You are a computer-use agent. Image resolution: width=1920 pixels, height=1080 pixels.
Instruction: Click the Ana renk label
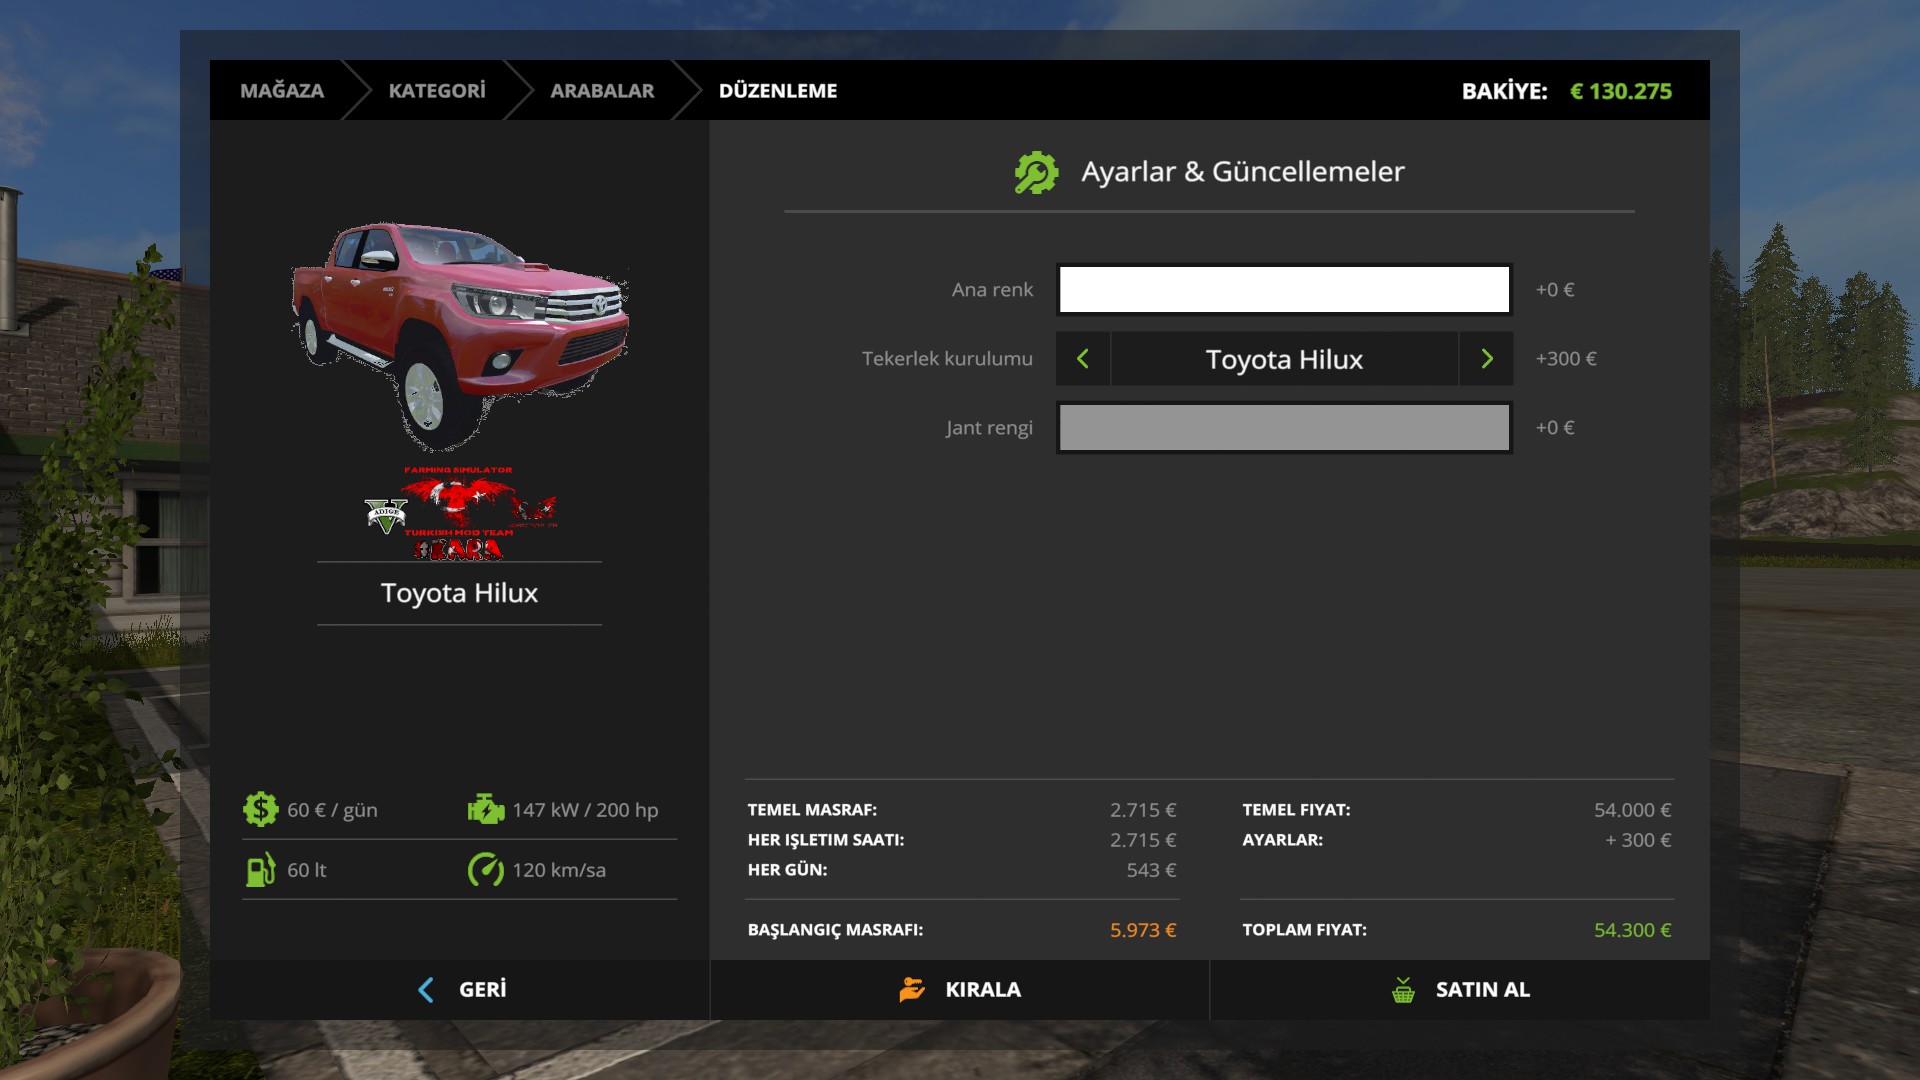[992, 290]
